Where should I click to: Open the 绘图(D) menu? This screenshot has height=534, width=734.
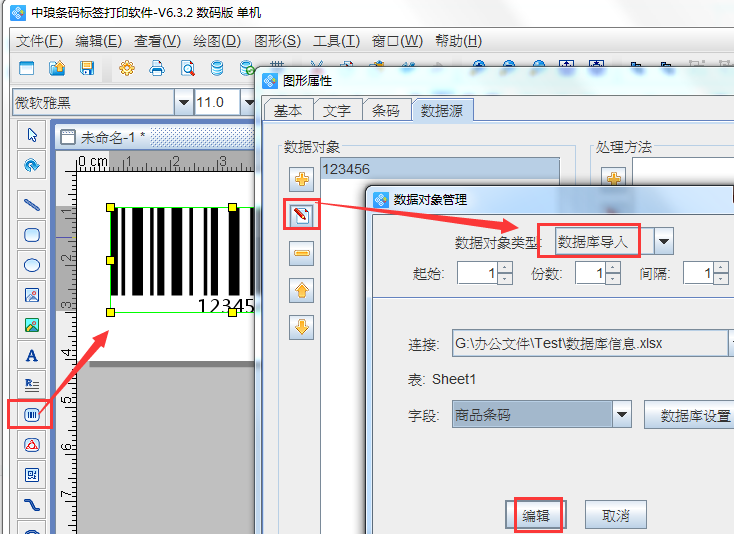[x=217, y=41]
